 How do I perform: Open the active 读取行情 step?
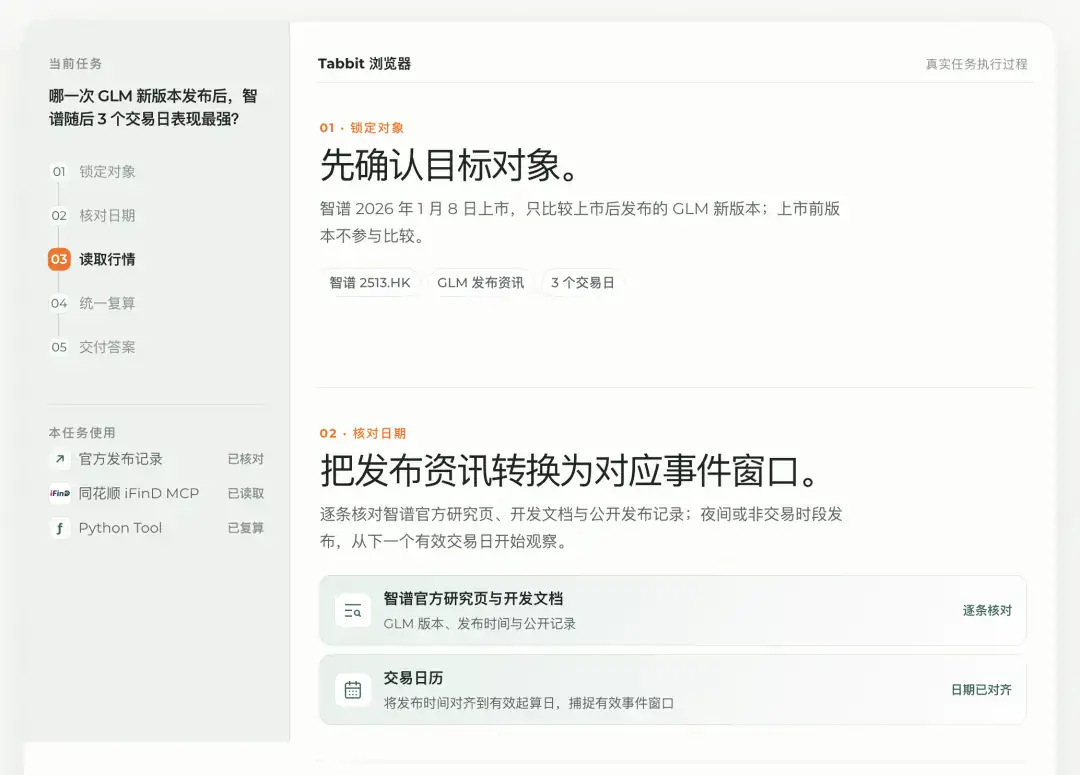107,259
